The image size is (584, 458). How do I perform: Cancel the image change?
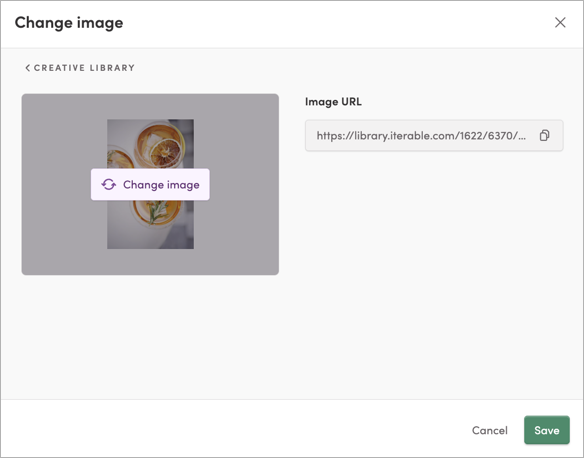coord(489,430)
